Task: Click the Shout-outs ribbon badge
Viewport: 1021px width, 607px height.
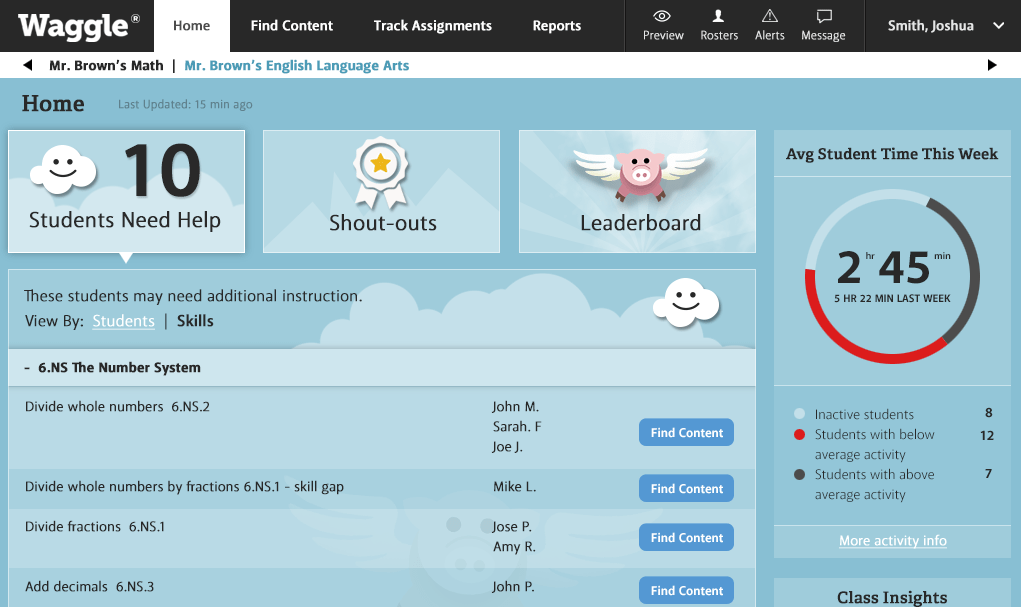Action: coord(381,171)
